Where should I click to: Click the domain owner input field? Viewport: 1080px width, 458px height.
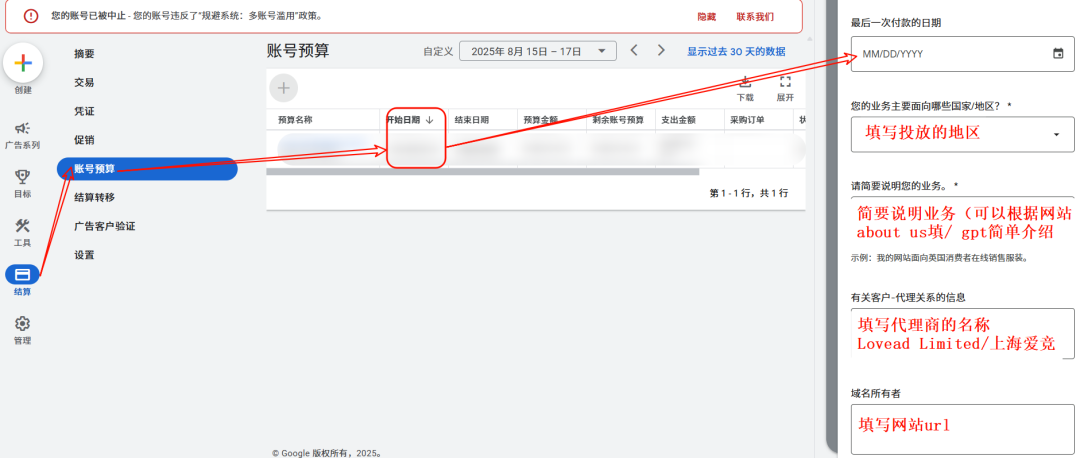pos(963,430)
